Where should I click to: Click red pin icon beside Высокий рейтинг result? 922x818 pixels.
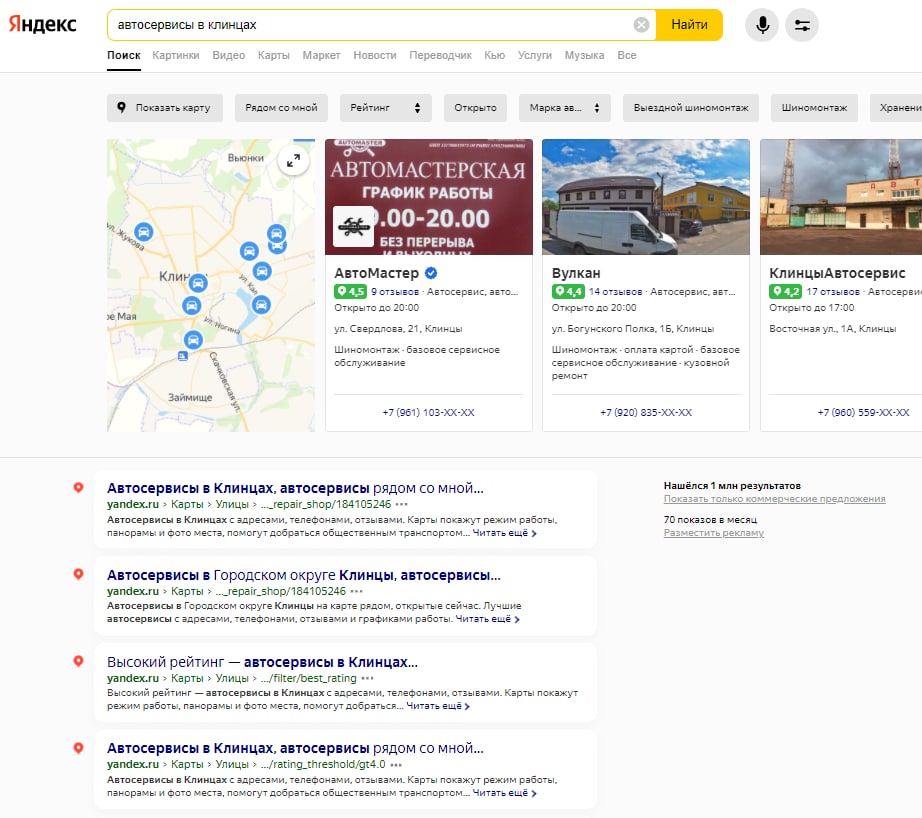pos(78,661)
